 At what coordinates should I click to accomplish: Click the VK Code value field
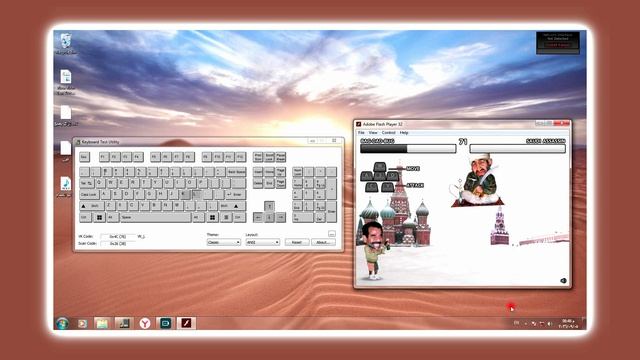pos(118,236)
